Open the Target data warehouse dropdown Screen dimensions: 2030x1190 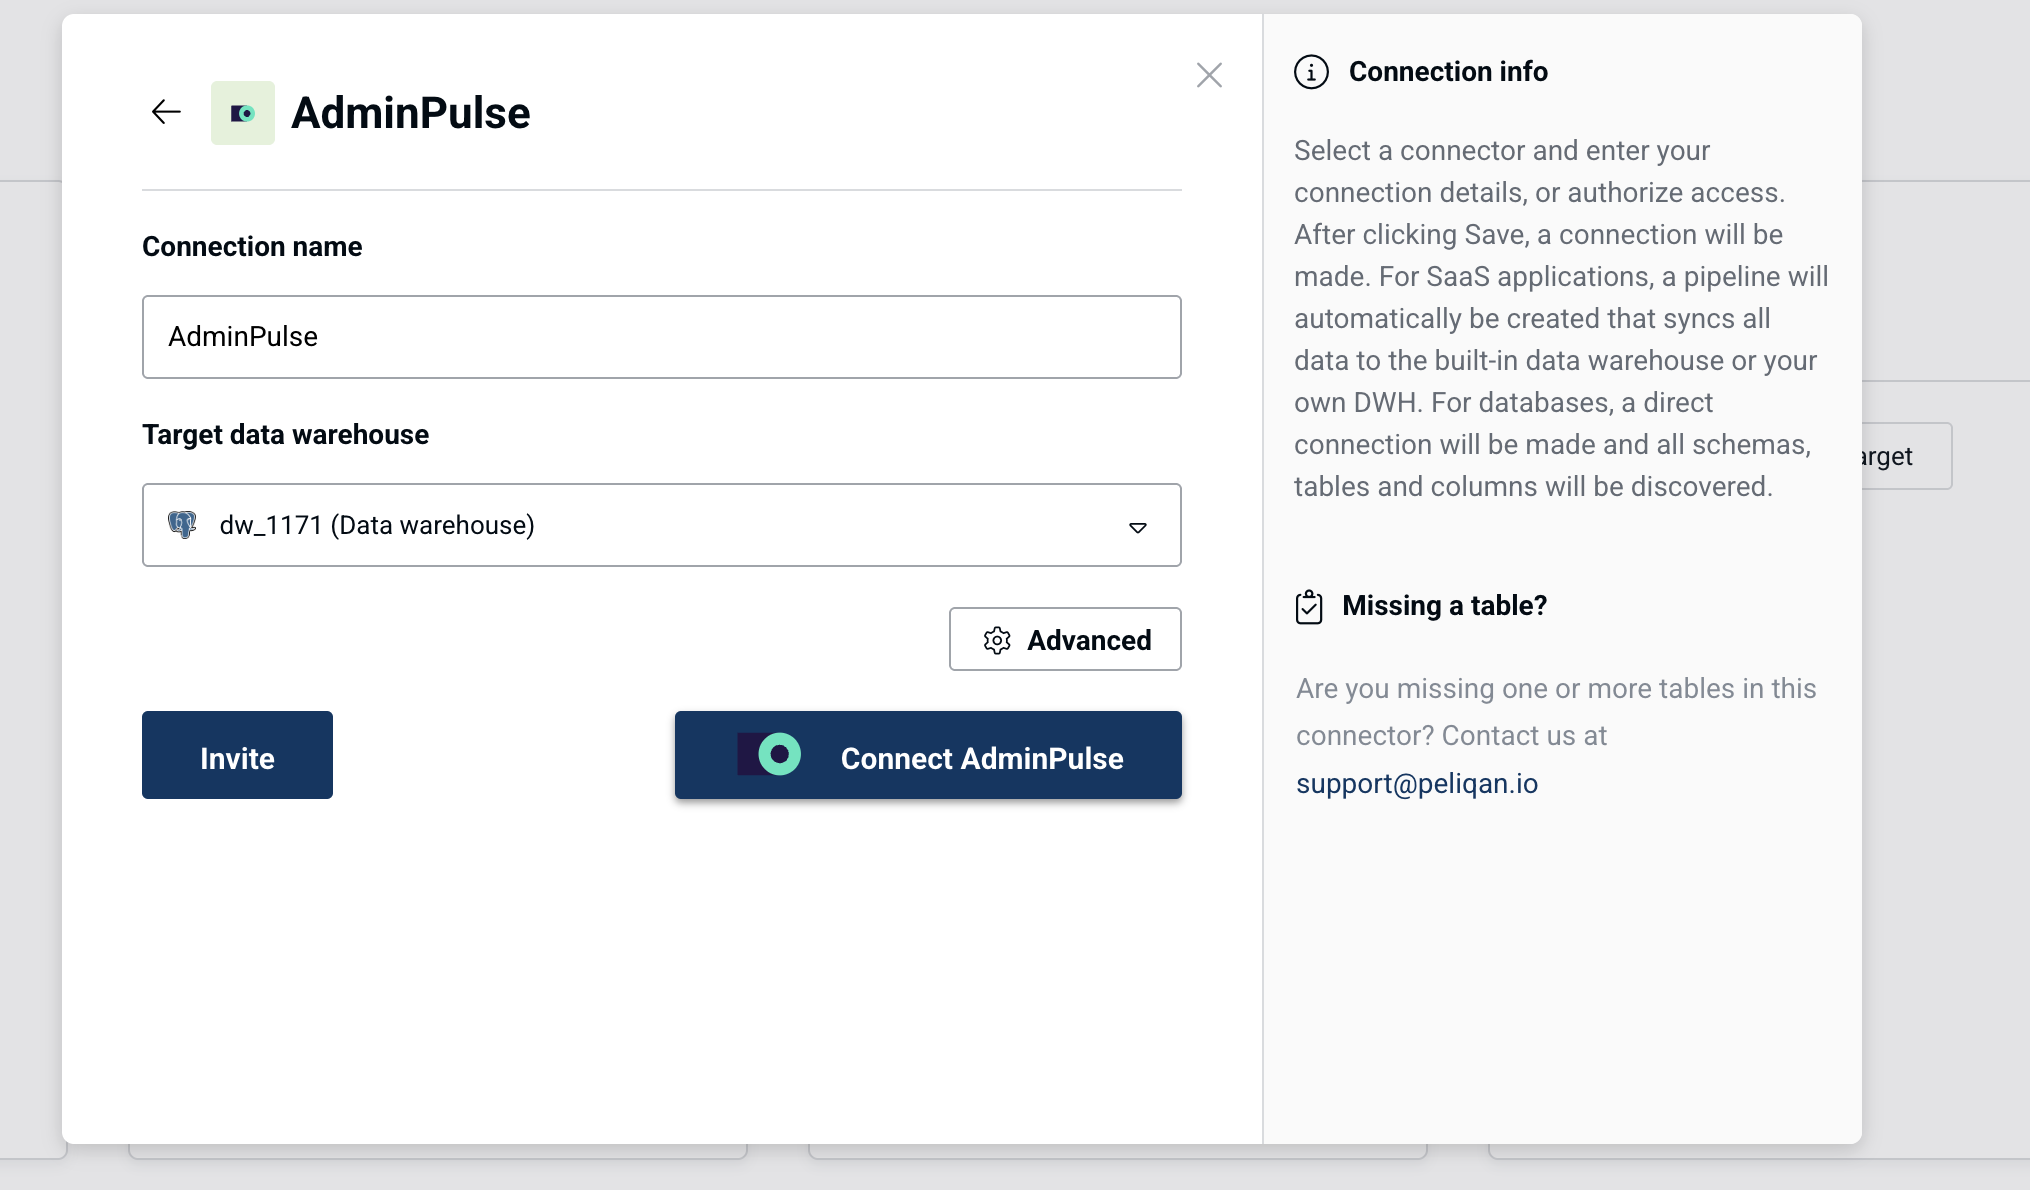tap(661, 525)
